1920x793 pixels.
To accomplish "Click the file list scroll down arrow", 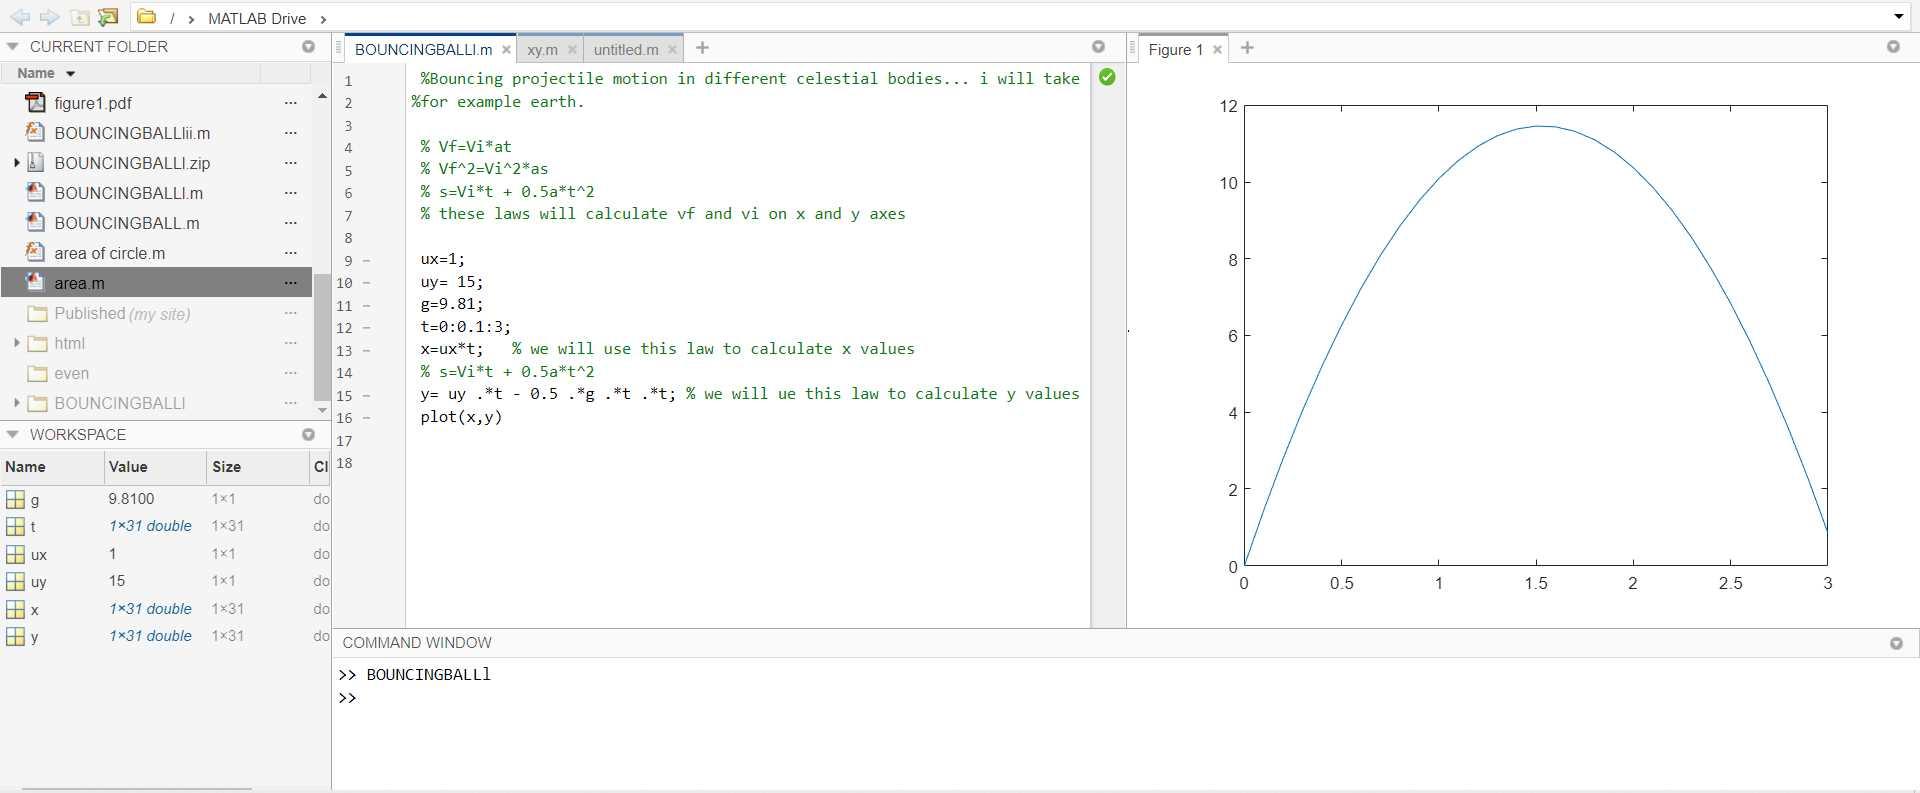I will [x=322, y=410].
